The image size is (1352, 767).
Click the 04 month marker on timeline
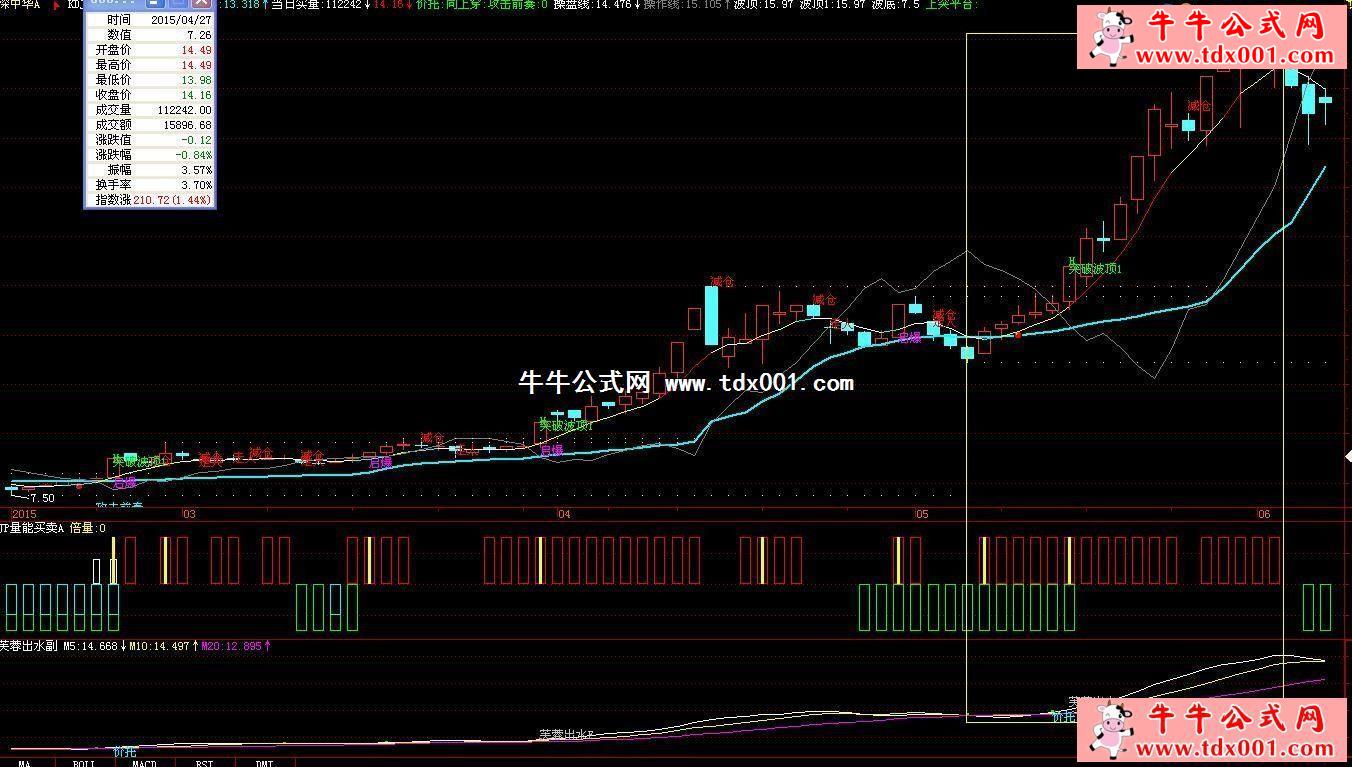tap(564, 514)
